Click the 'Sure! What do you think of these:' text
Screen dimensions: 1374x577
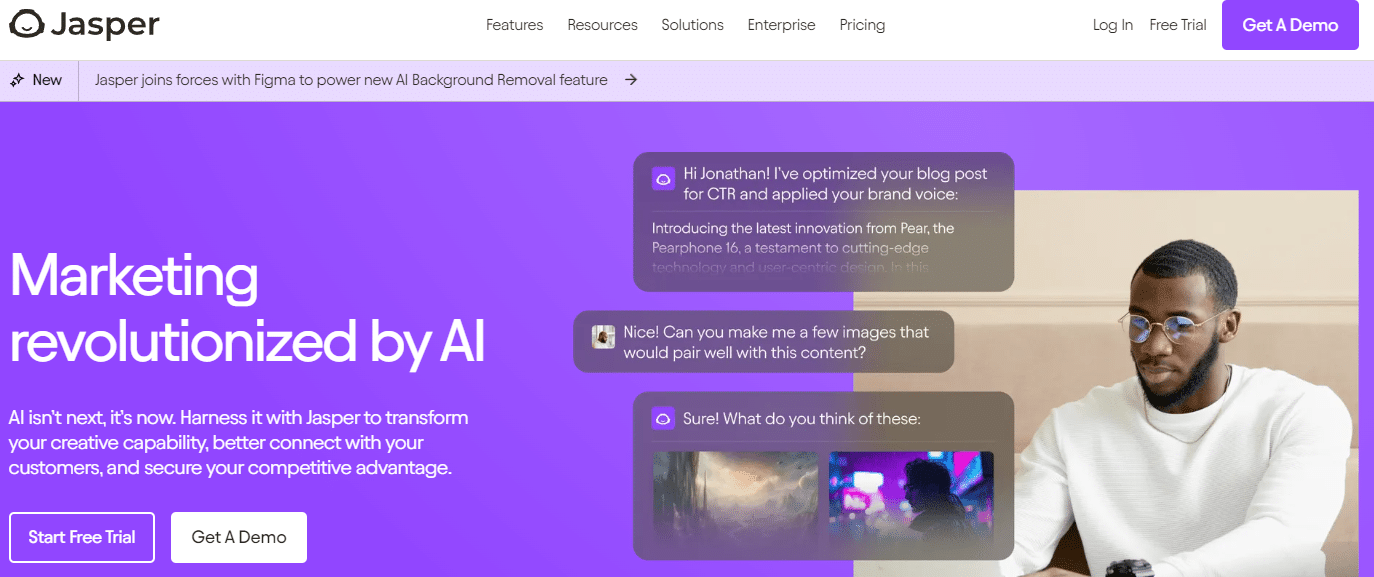(x=802, y=418)
